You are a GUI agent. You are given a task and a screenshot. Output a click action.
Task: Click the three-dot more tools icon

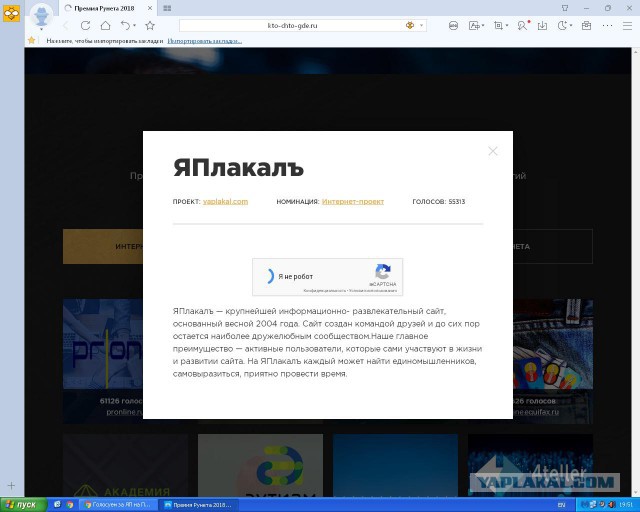(607, 26)
